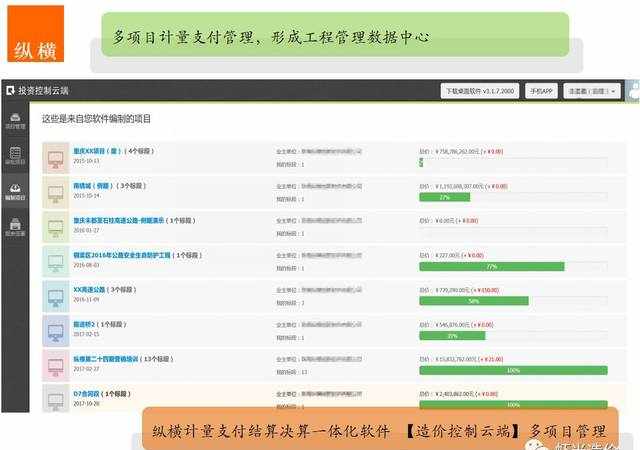This screenshot has height=450, width=640.
Task: Click the 投资控制云端 logo icon
Action: [11, 90]
